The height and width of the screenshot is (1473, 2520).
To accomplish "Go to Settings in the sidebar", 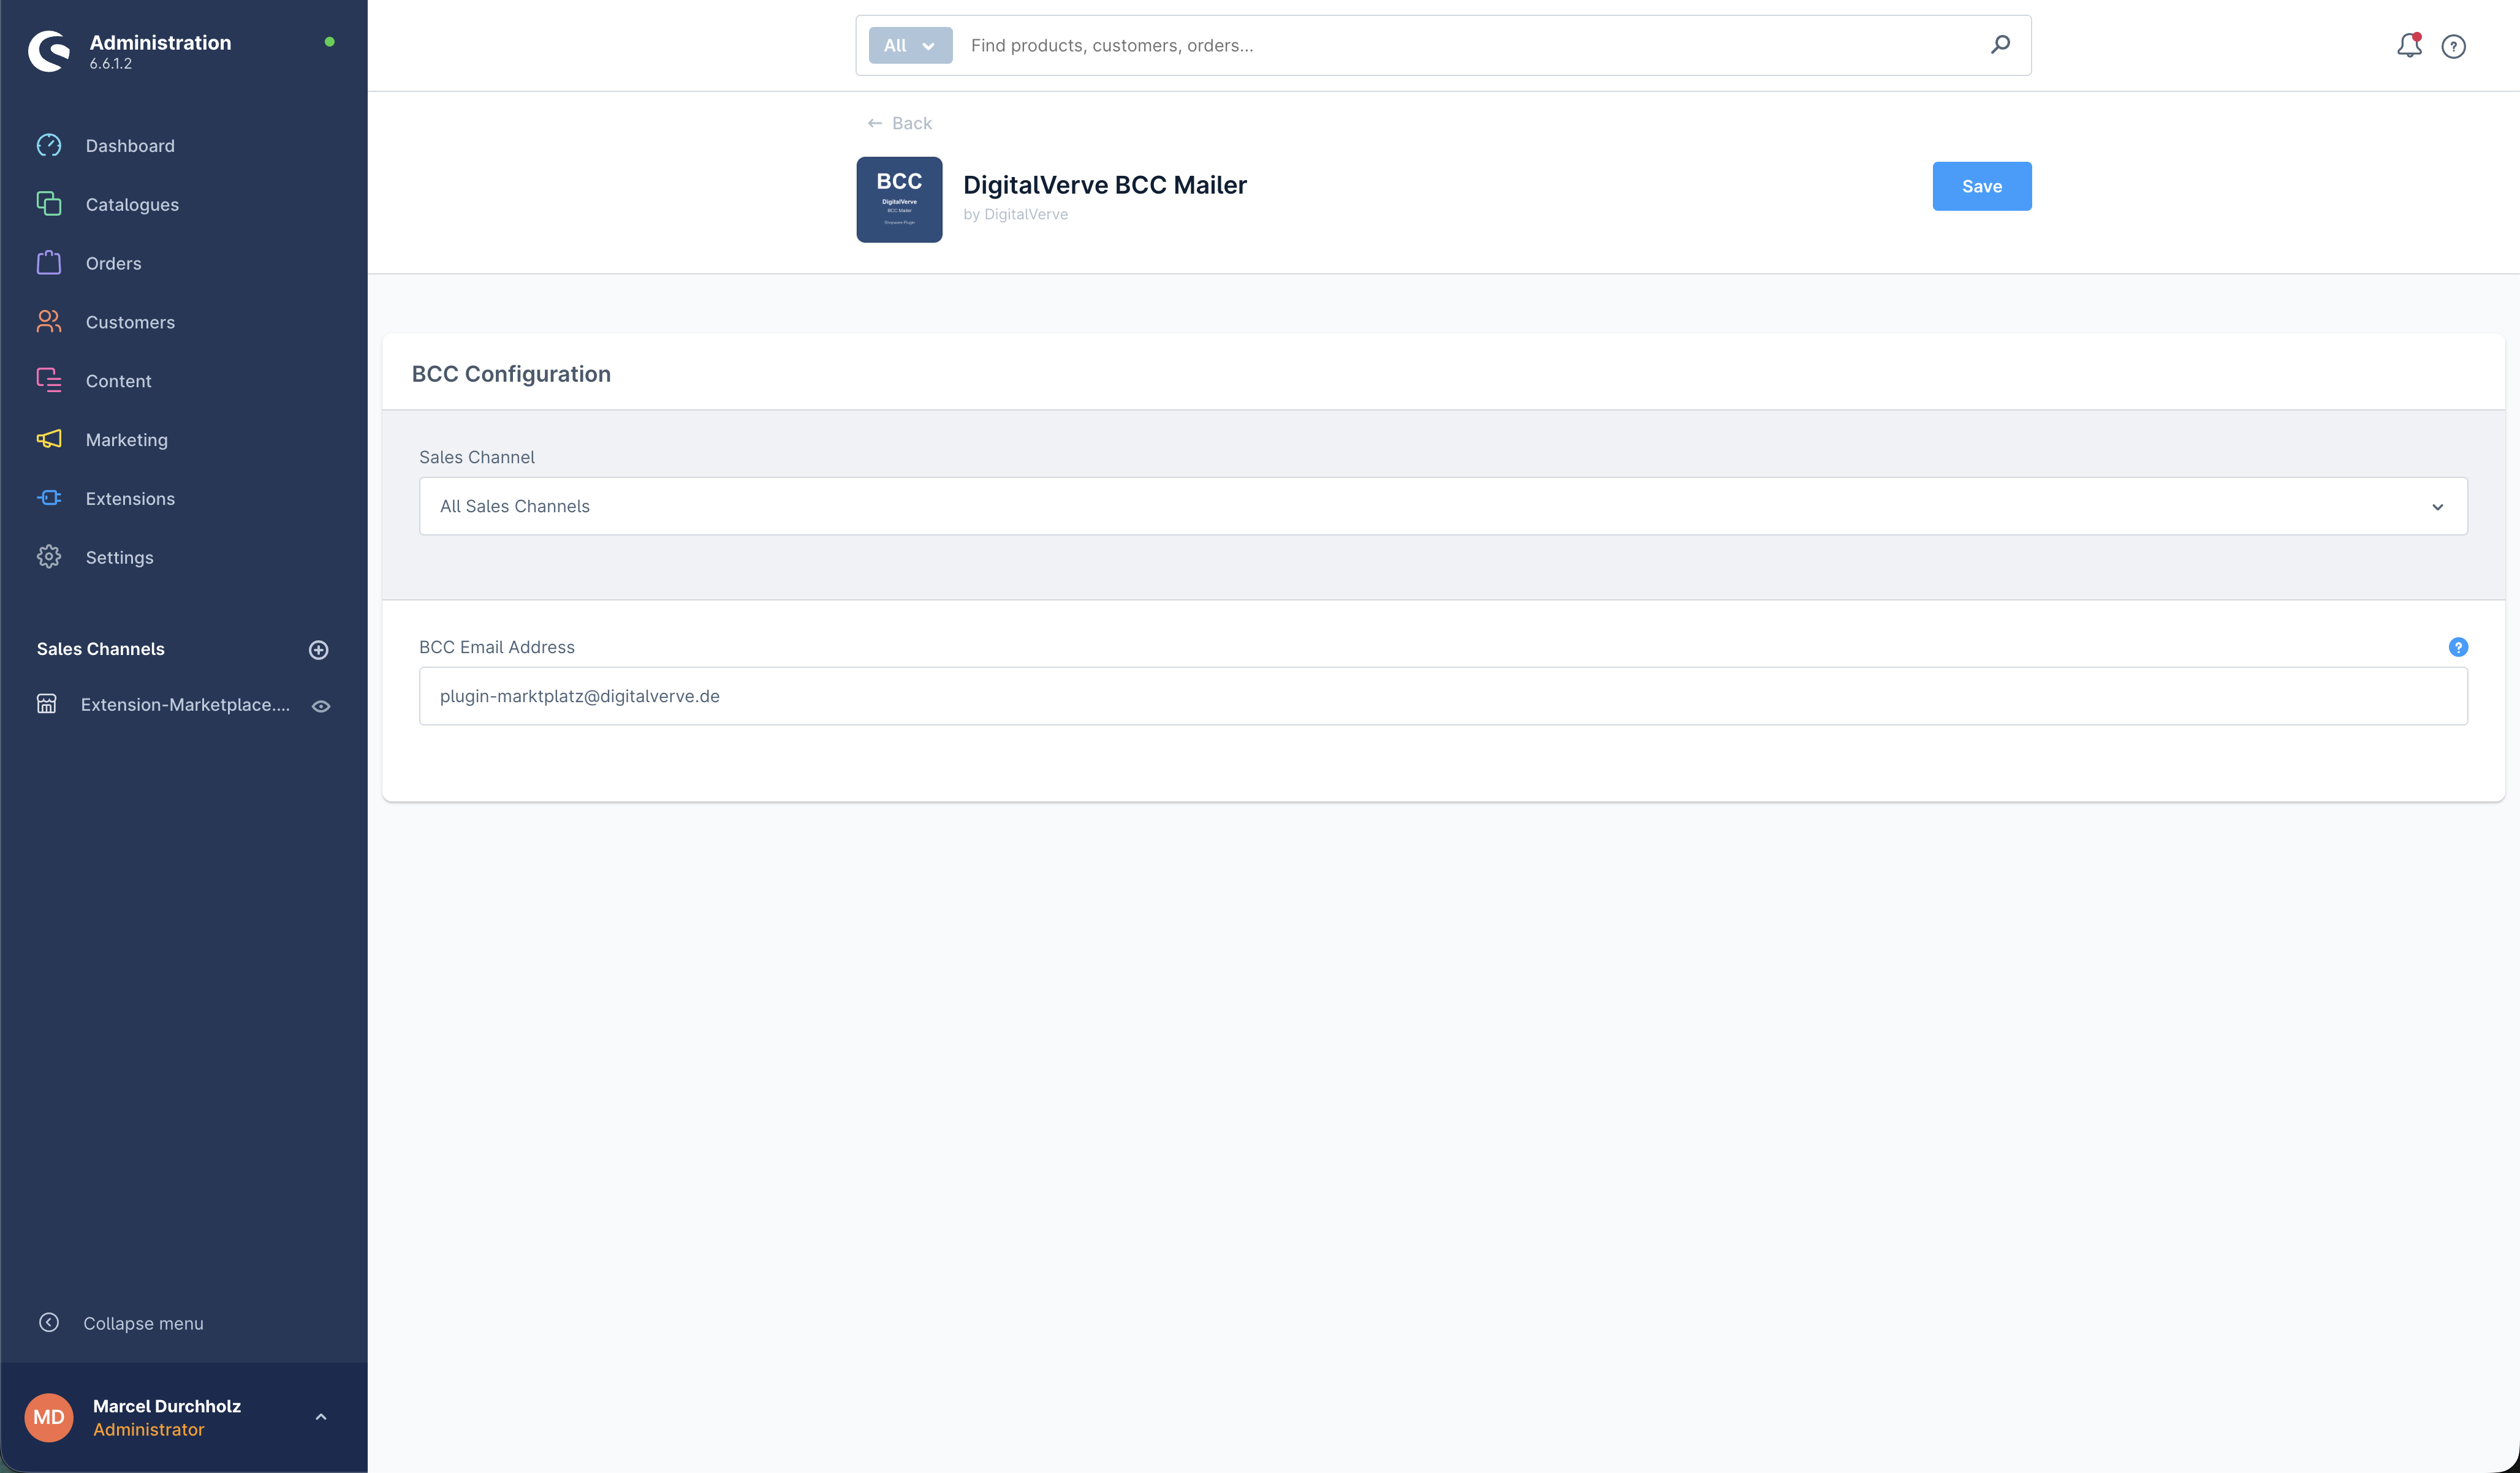I will tap(119, 557).
